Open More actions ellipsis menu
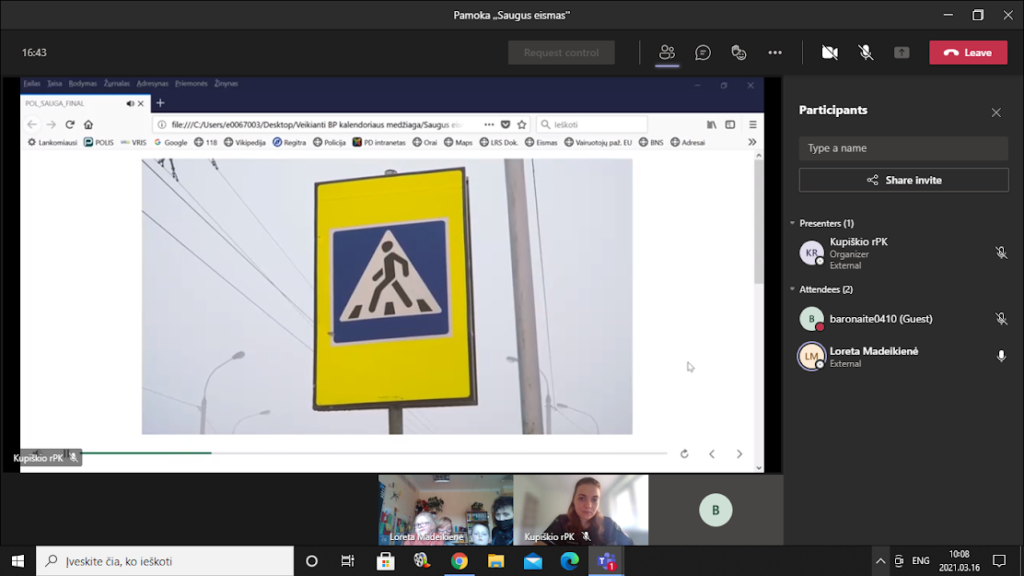Viewport: 1024px width, 576px height. [x=775, y=53]
